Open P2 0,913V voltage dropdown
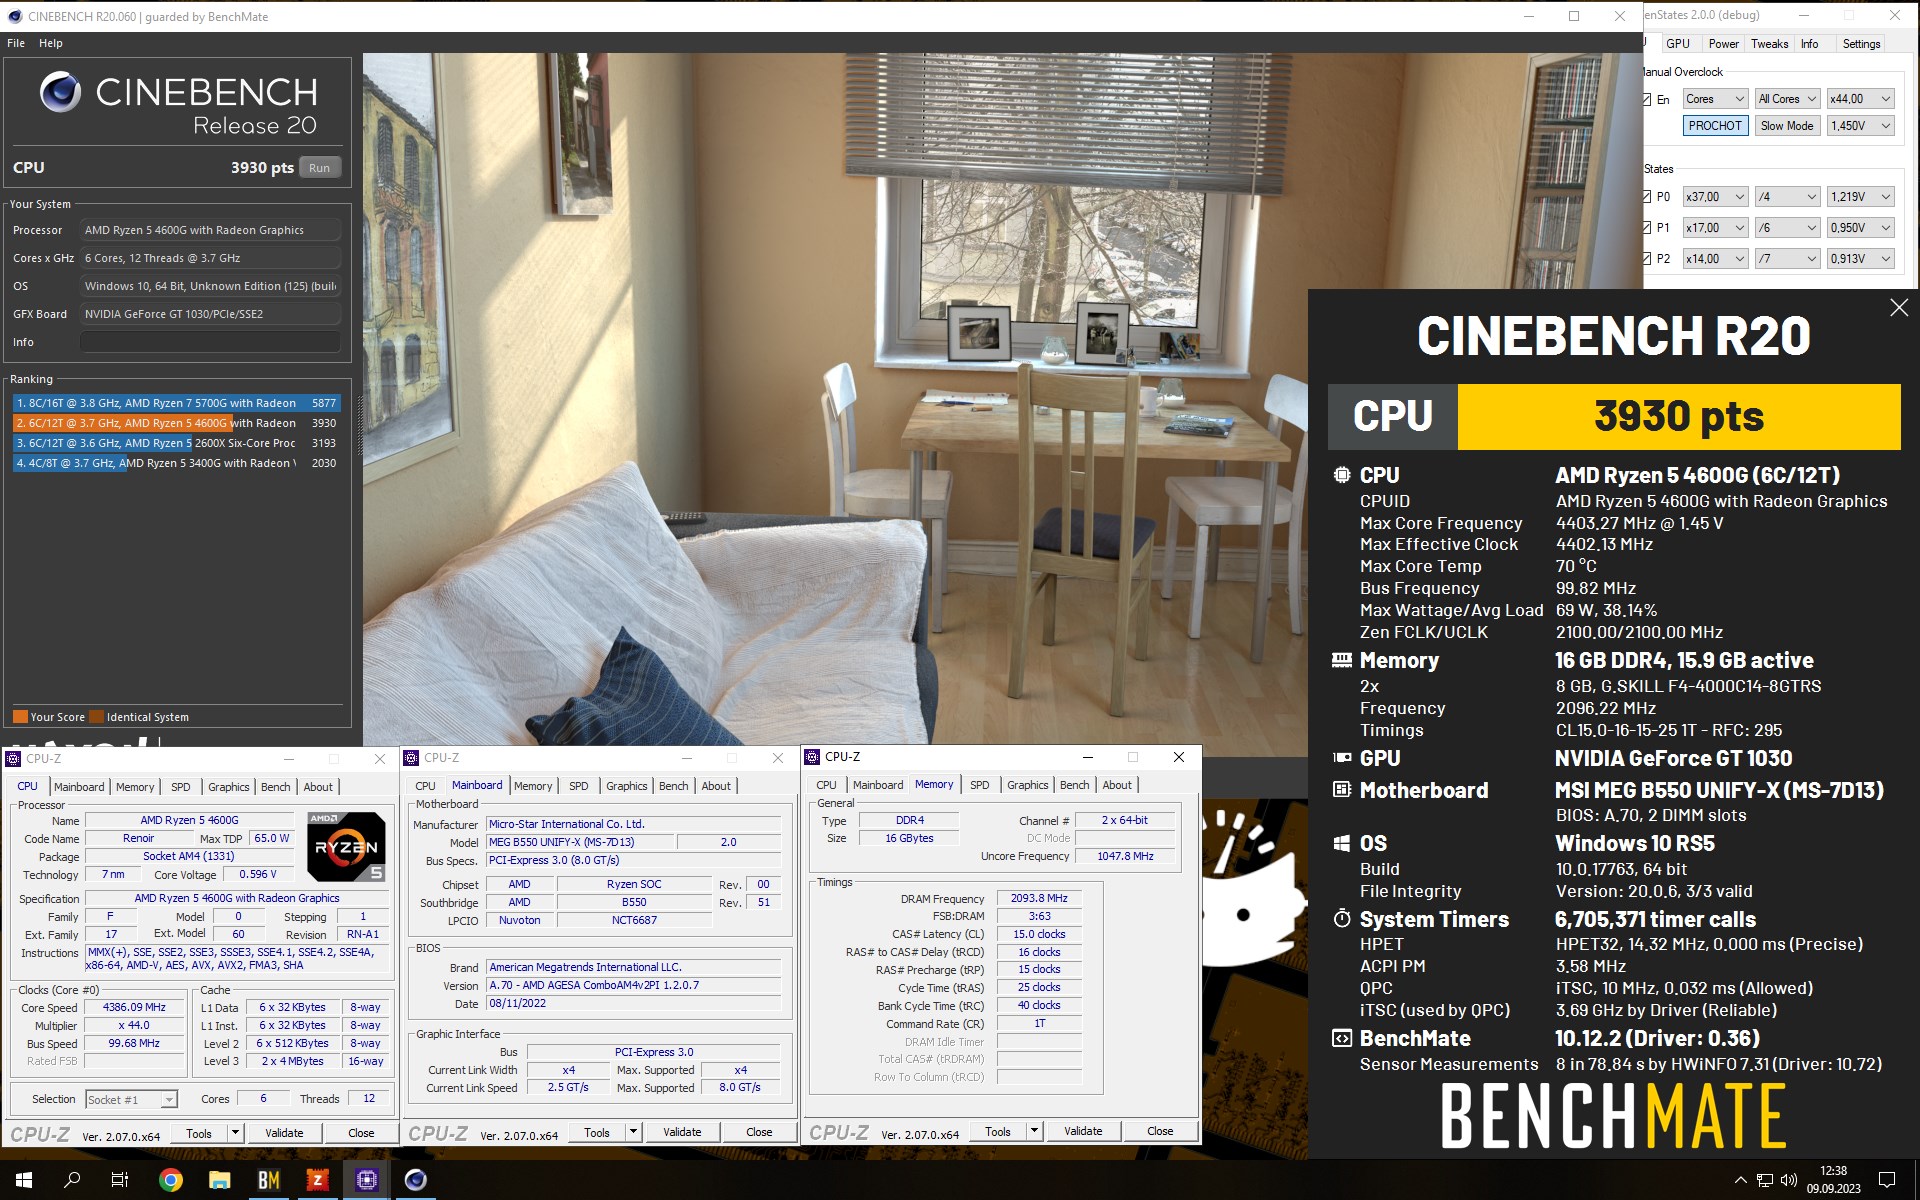 1860,259
